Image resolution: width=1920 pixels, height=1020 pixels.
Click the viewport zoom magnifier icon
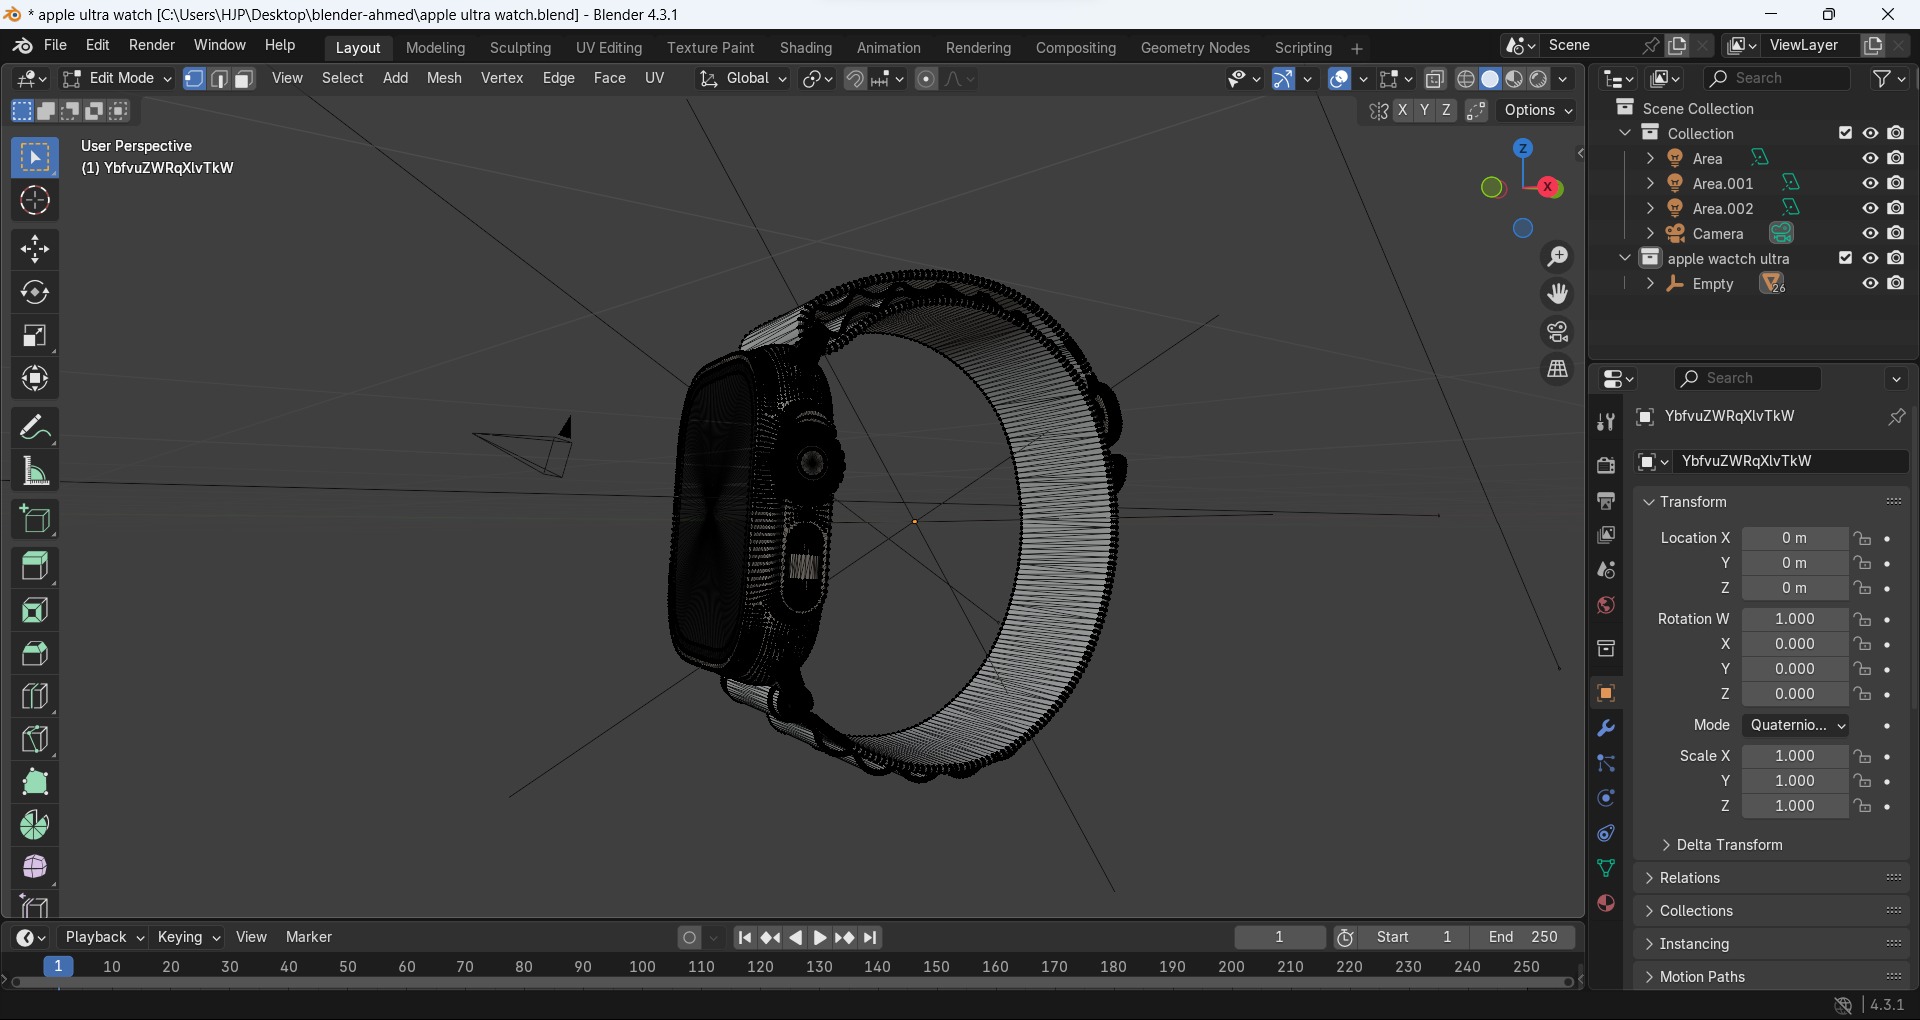(1558, 257)
